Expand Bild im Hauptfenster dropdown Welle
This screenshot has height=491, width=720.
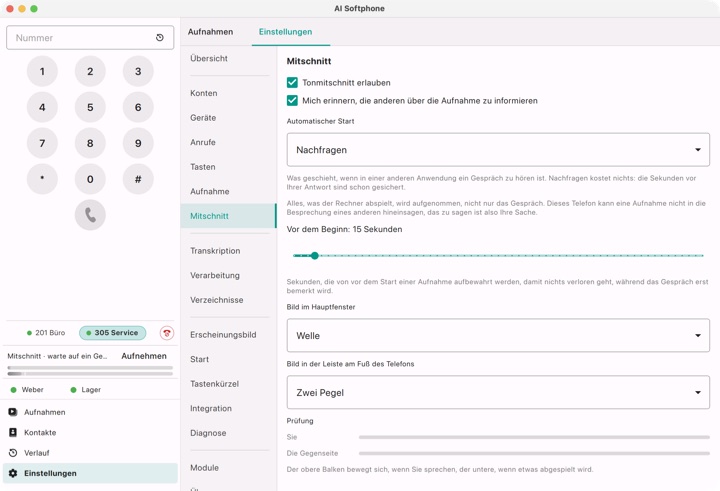pos(498,336)
